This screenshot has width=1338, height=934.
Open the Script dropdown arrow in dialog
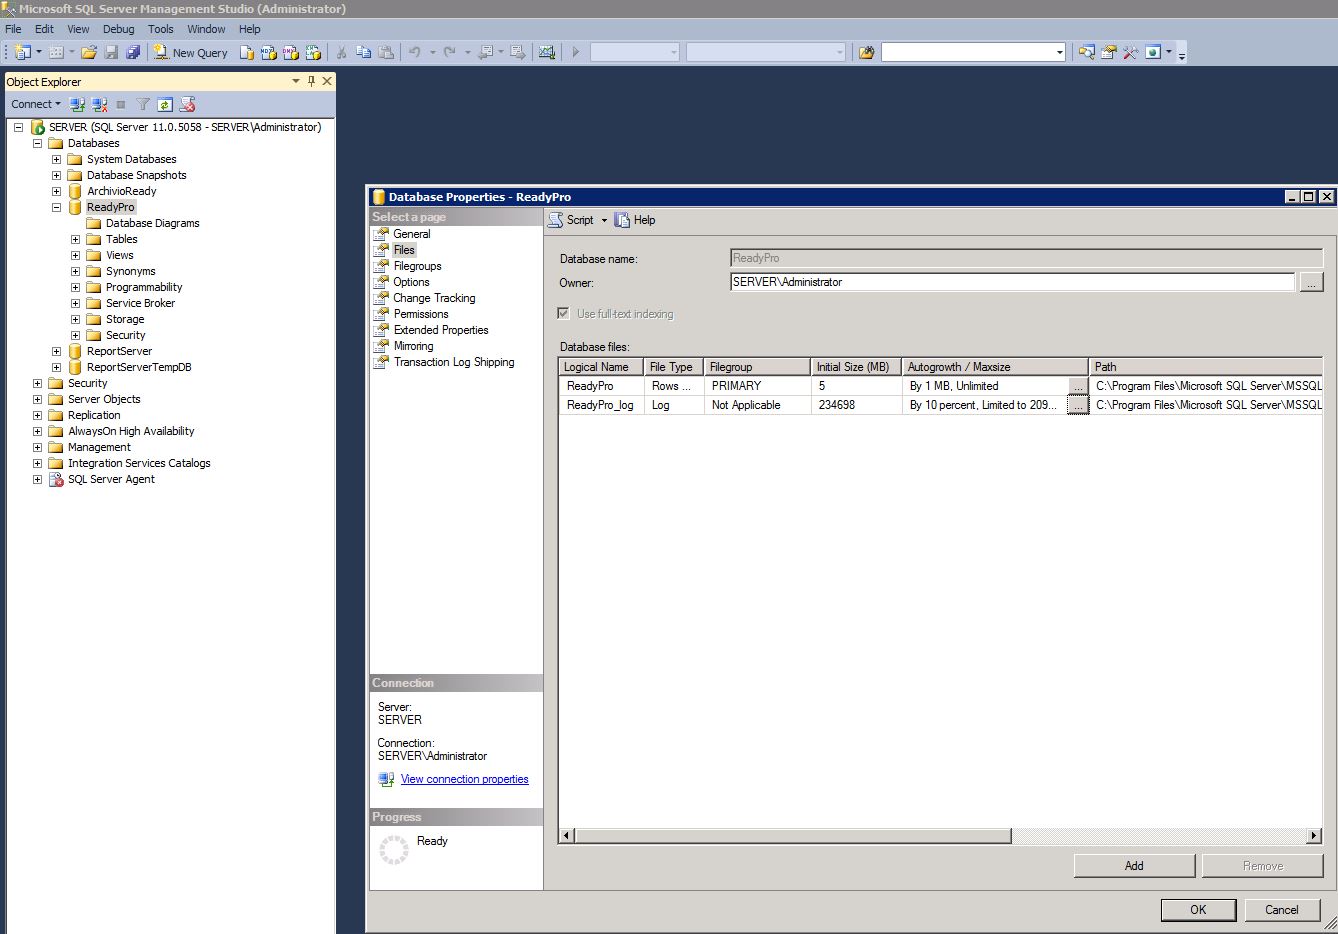point(604,220)
